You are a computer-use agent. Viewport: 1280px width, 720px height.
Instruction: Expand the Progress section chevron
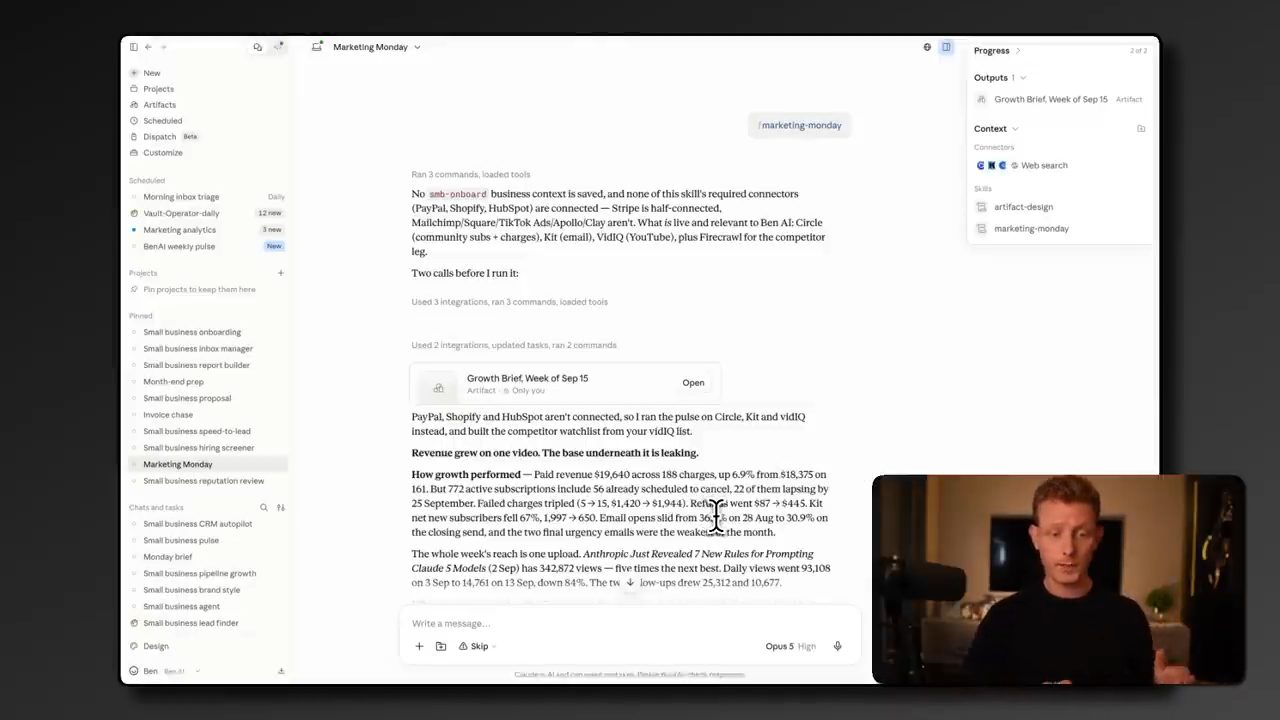pyautogui.click(x=1018, y=51)
